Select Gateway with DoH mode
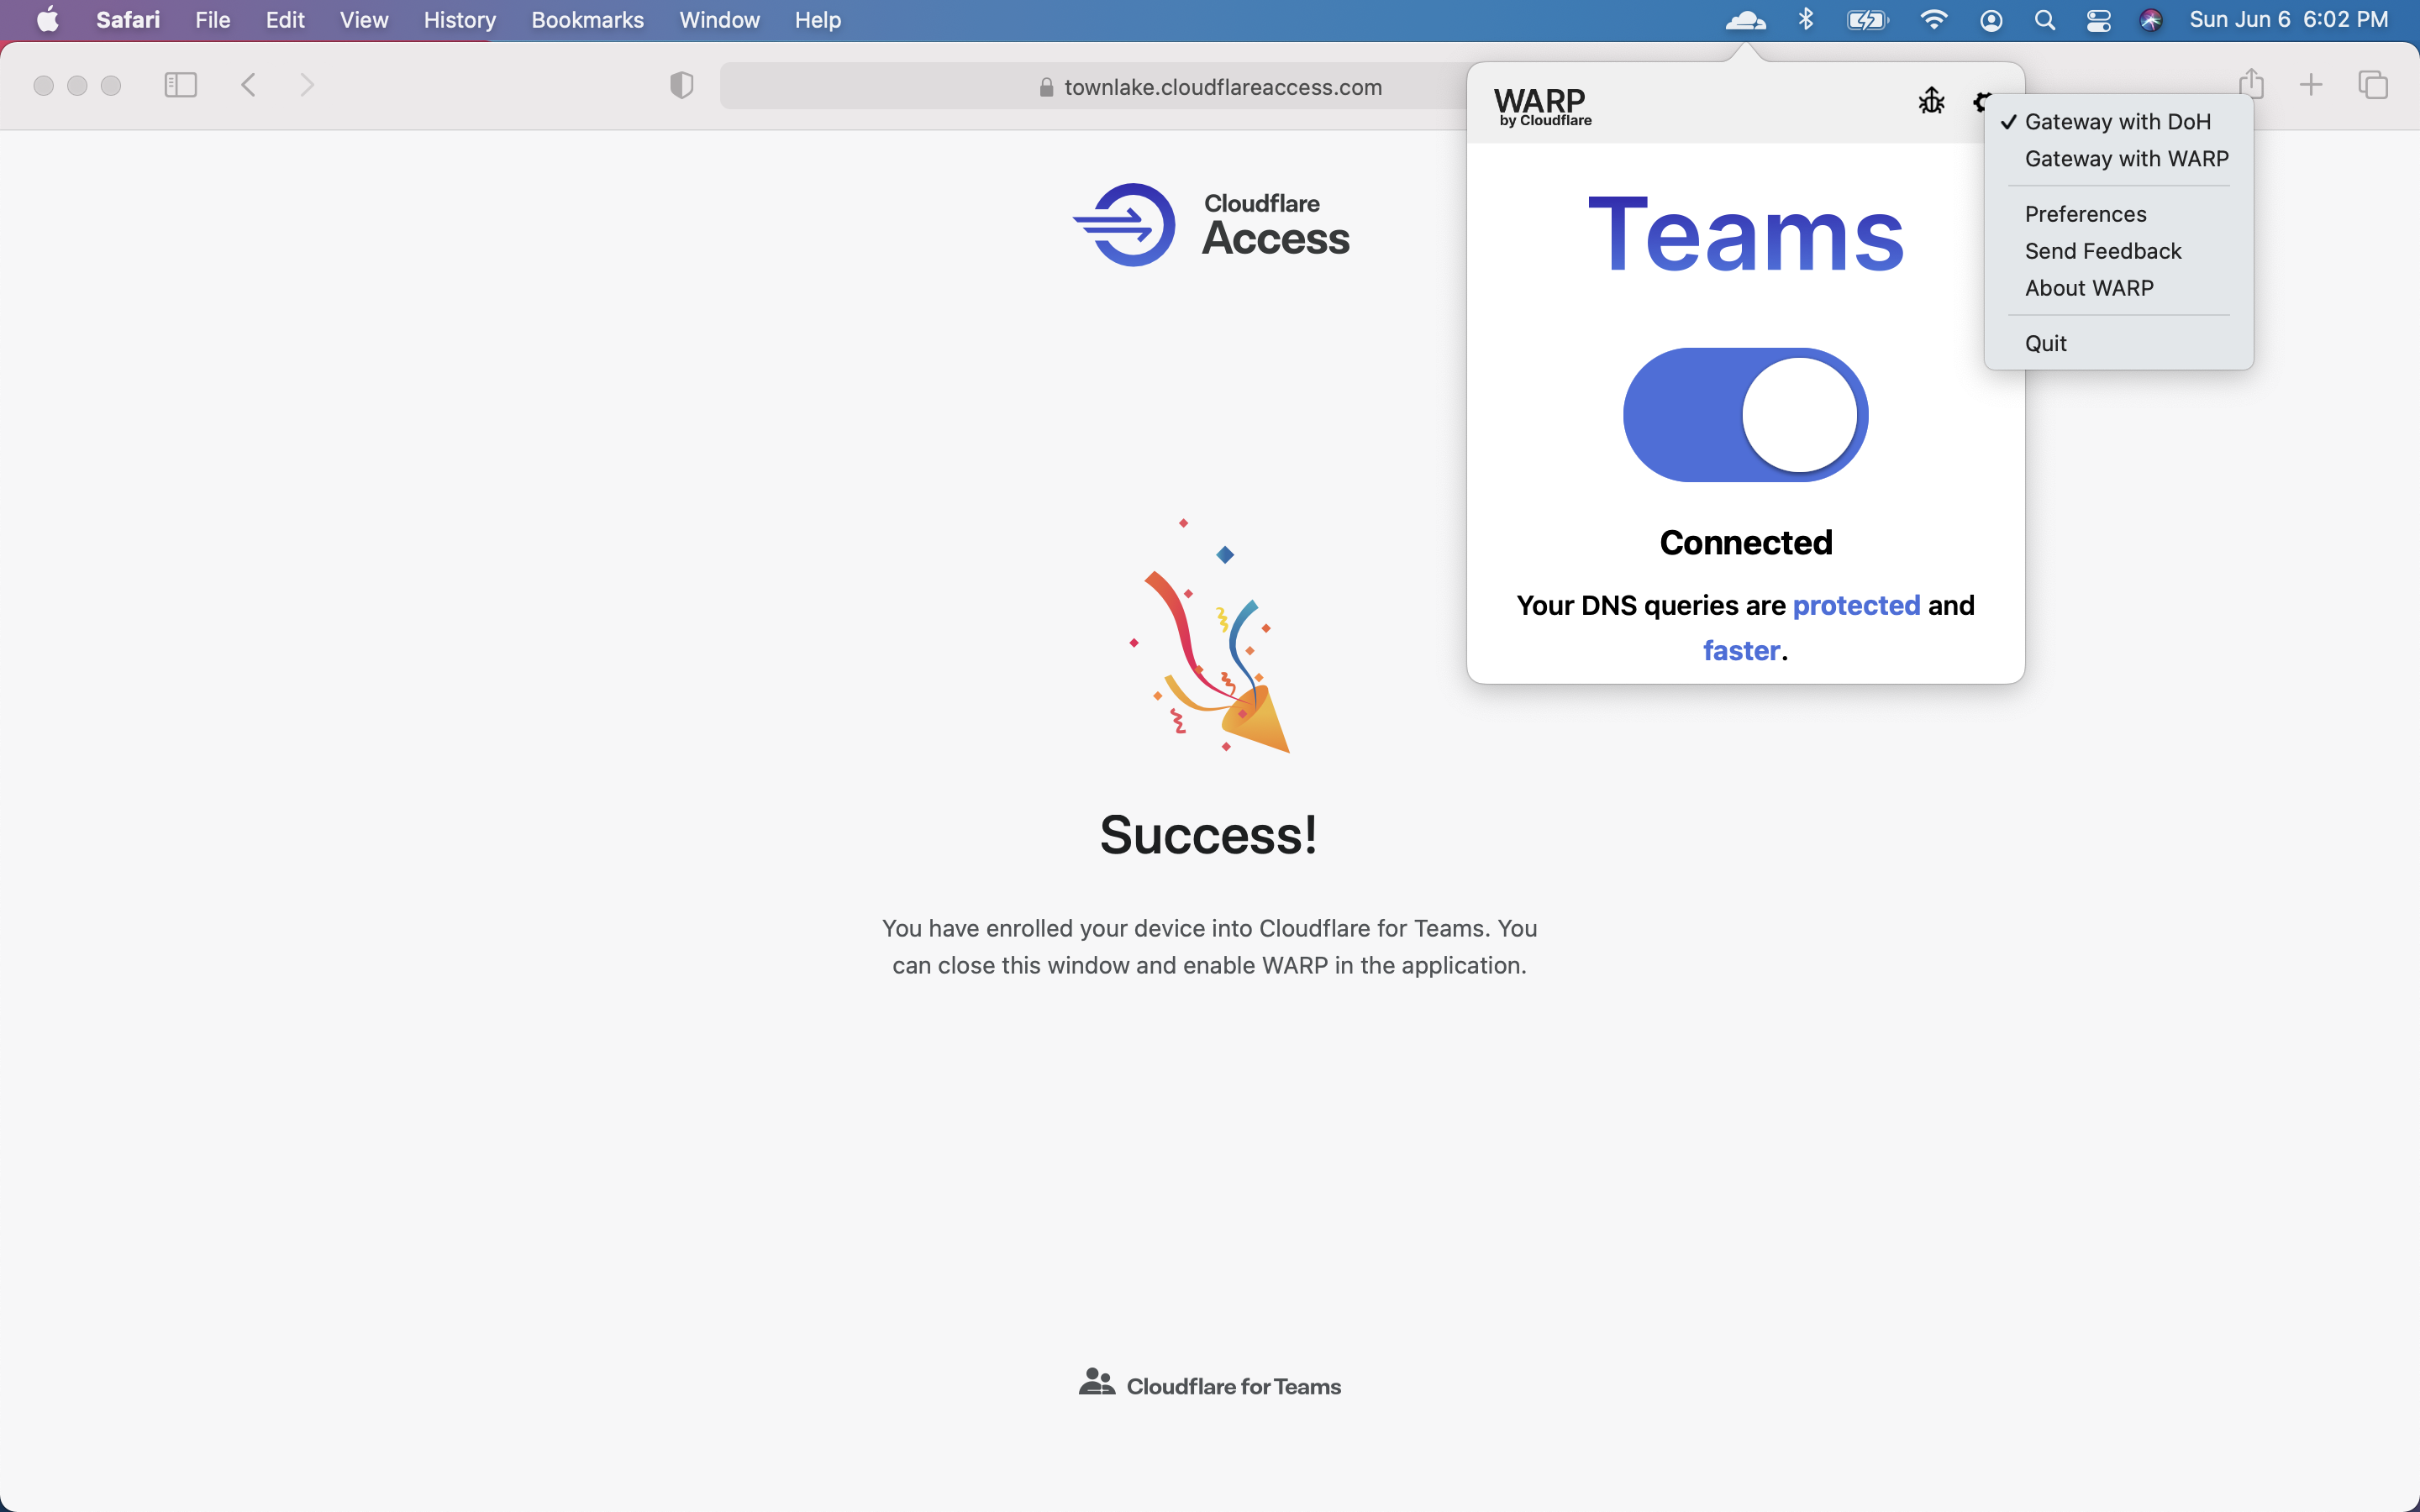 [x=2117, y=122]
